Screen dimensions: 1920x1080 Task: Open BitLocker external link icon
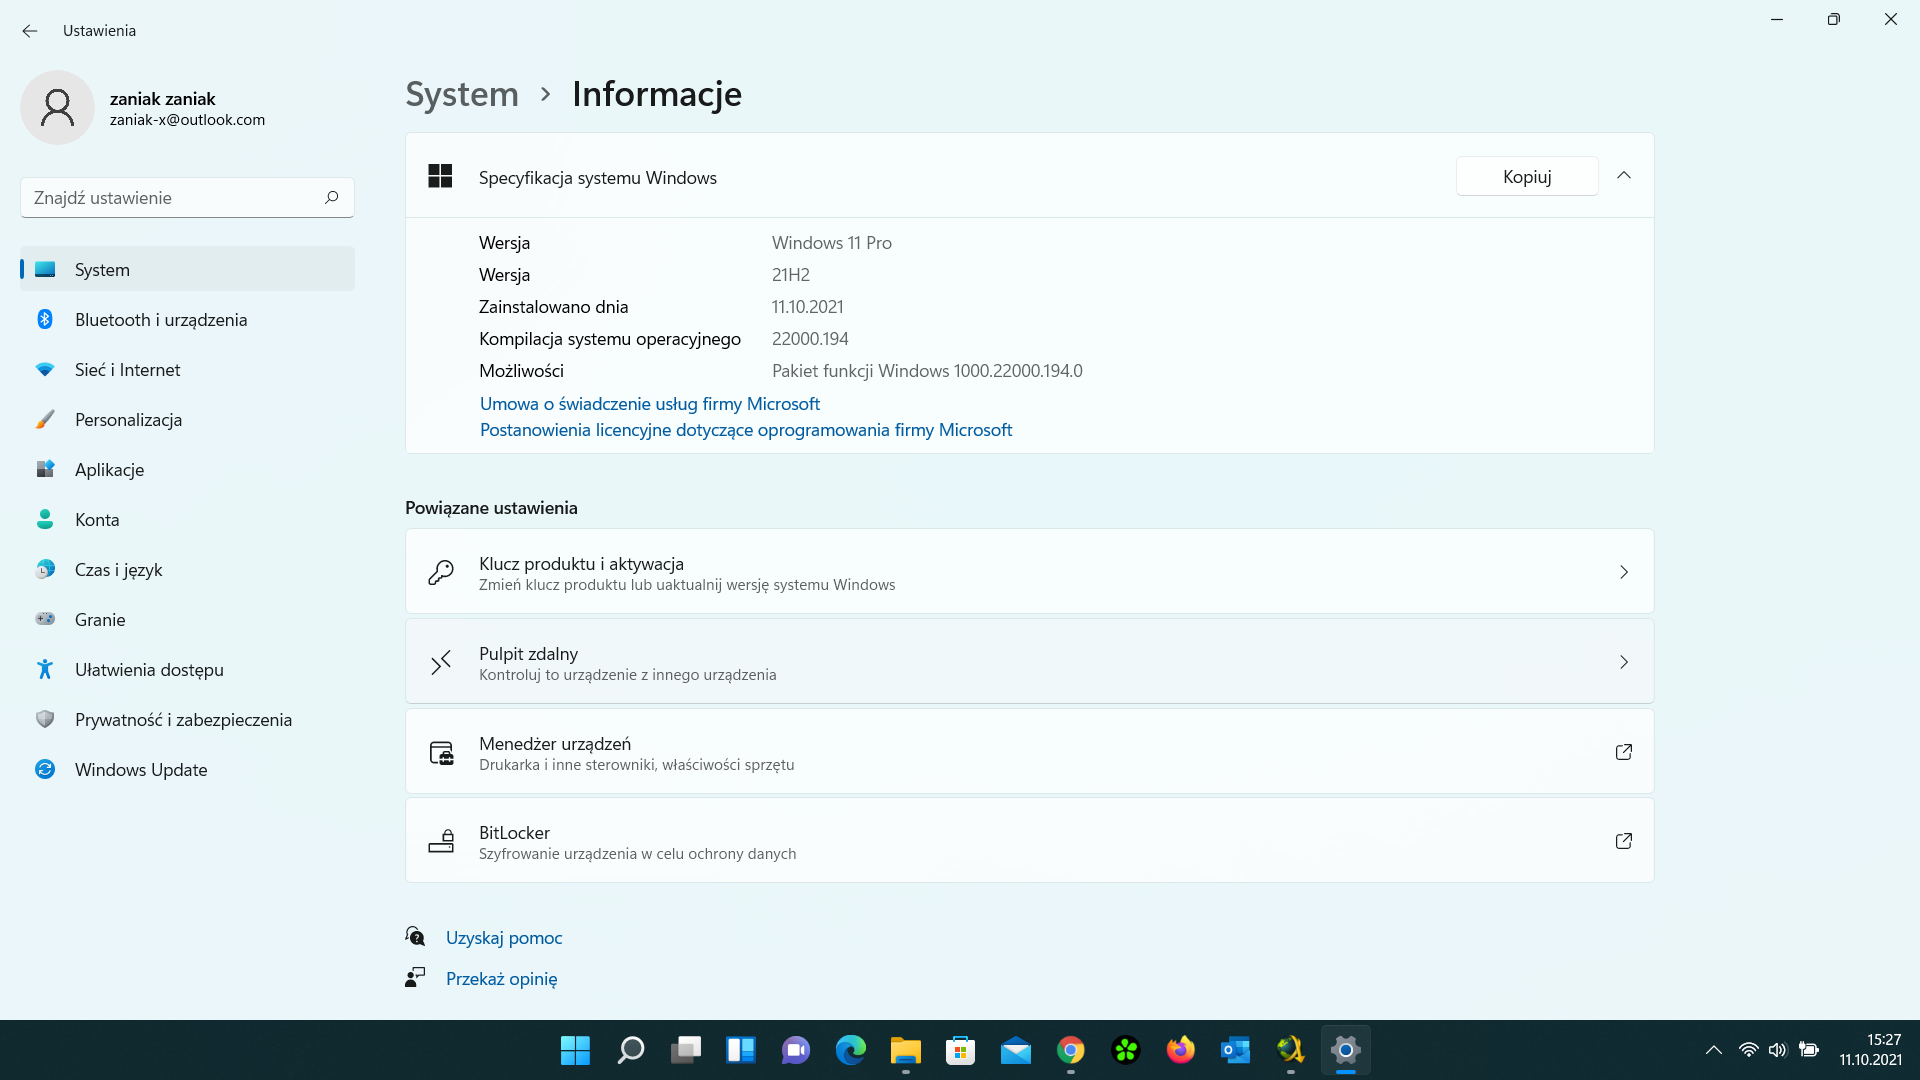click(1624, 841)
